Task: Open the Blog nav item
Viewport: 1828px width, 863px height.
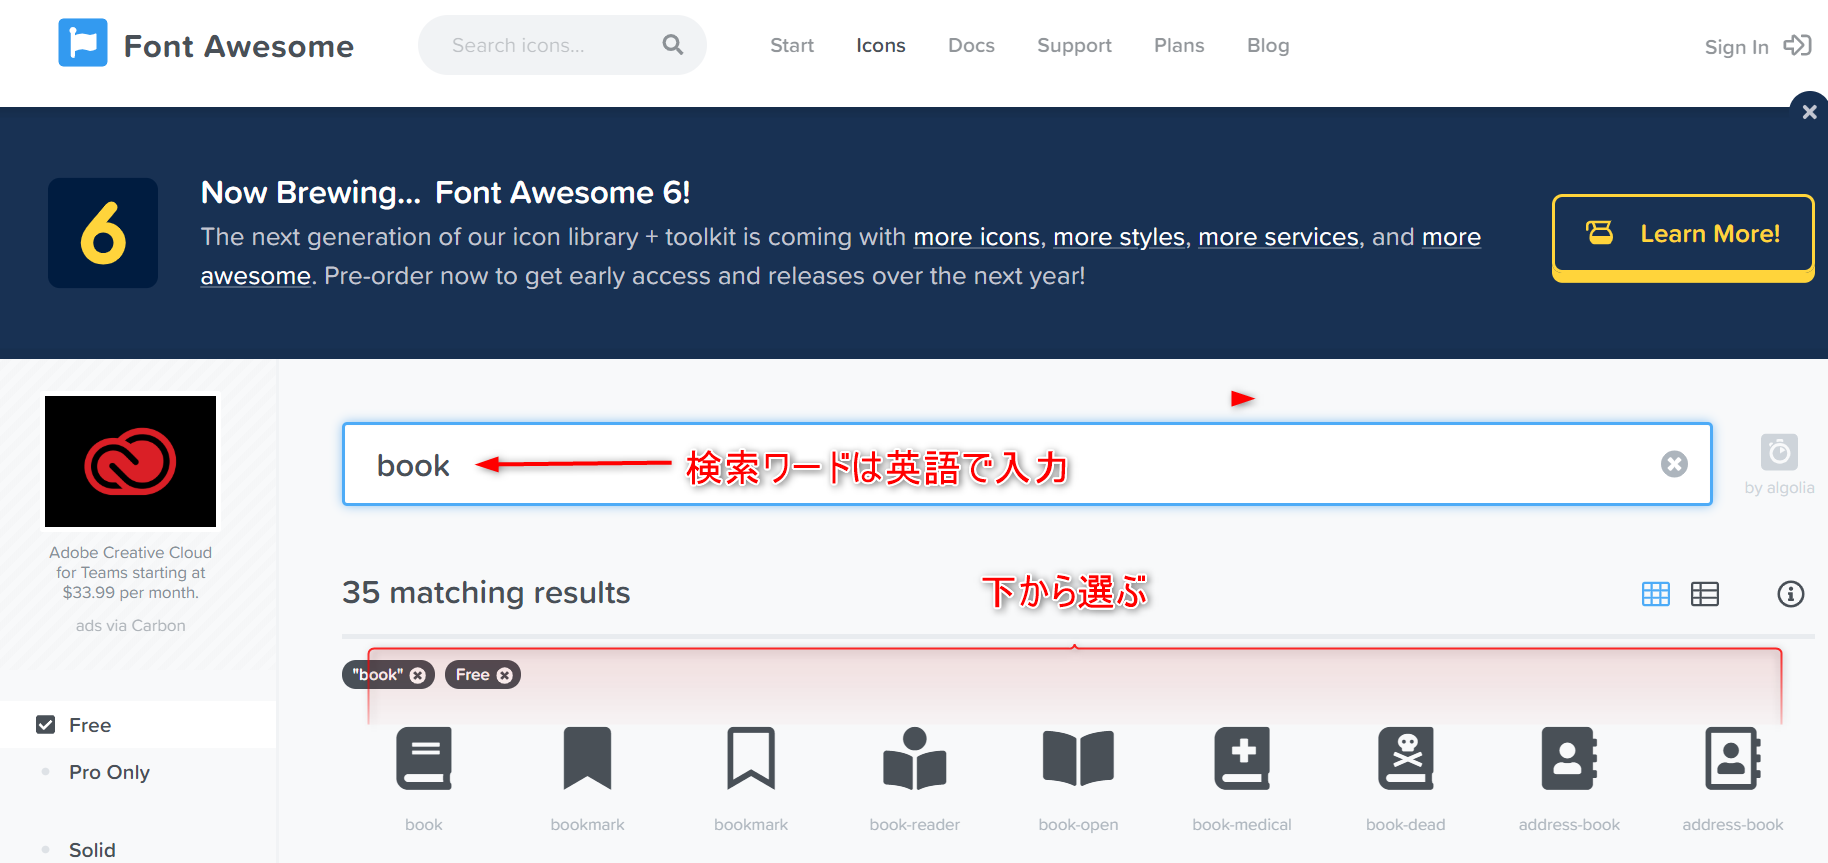Action: [x=1268, y=45]
